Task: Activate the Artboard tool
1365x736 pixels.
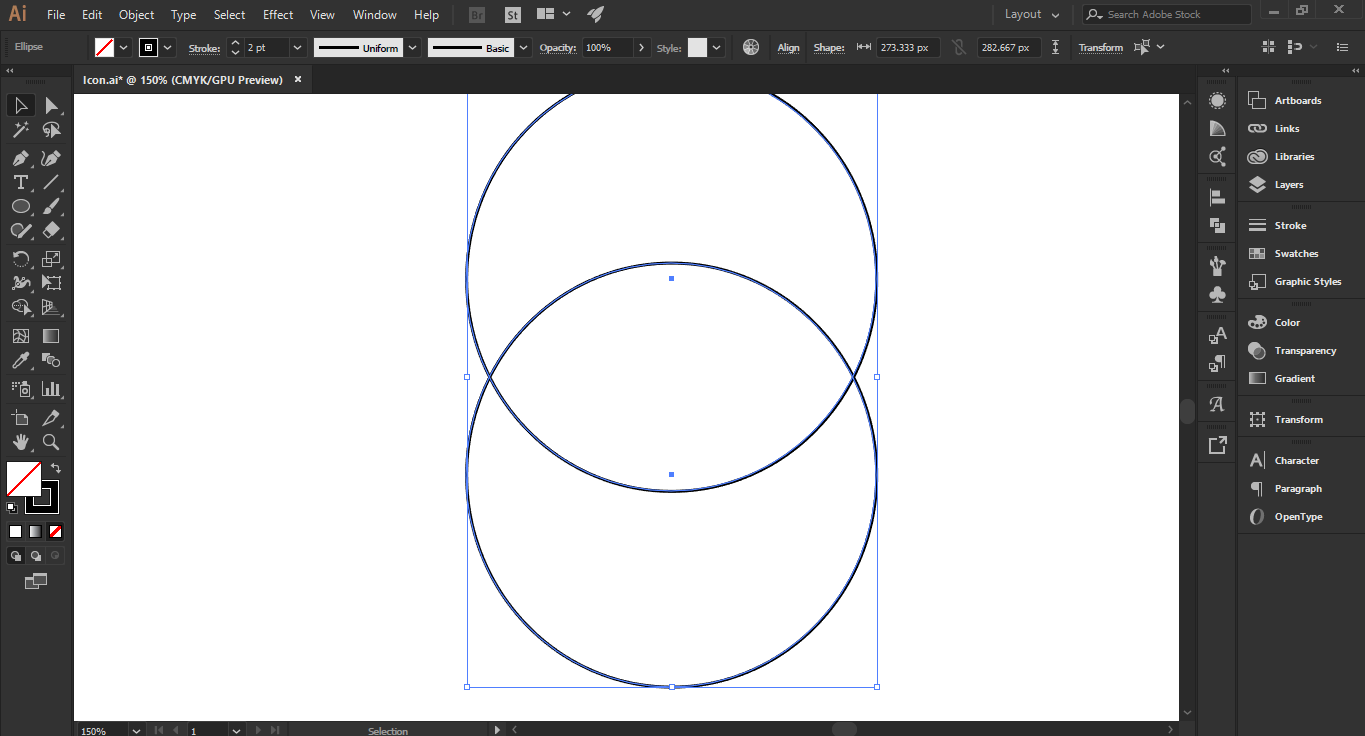Action: [20, 418]
